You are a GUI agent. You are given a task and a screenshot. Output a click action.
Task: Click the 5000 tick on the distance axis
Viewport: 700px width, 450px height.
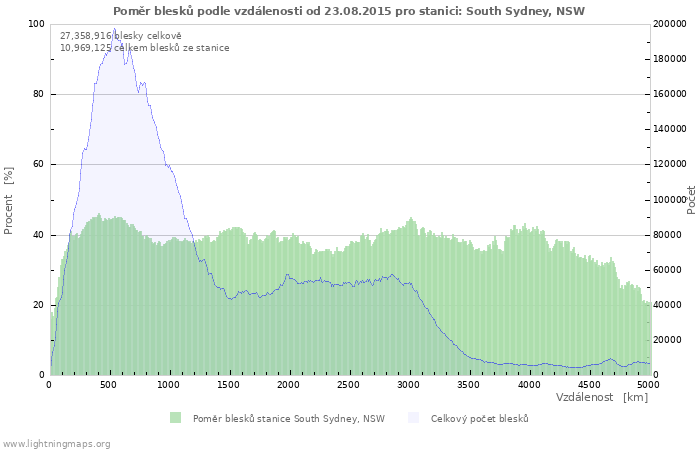click(648, 384)
